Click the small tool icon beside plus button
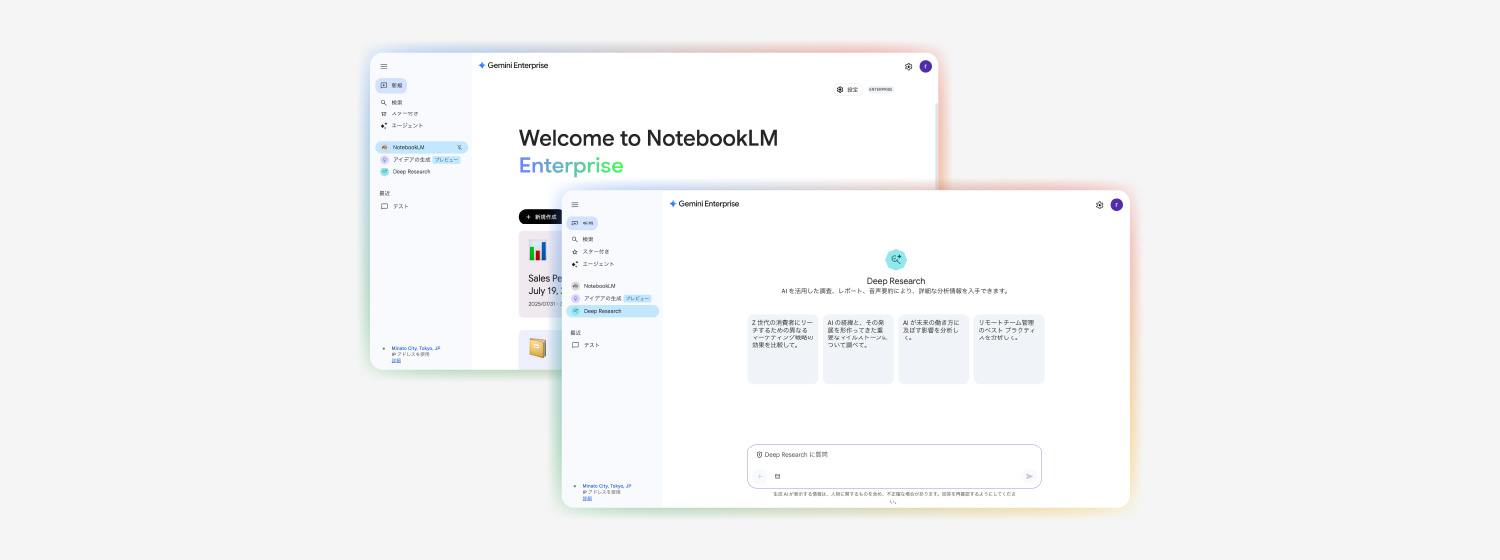This screenshot has width=1500, height=560. click(x=777, y=476)
